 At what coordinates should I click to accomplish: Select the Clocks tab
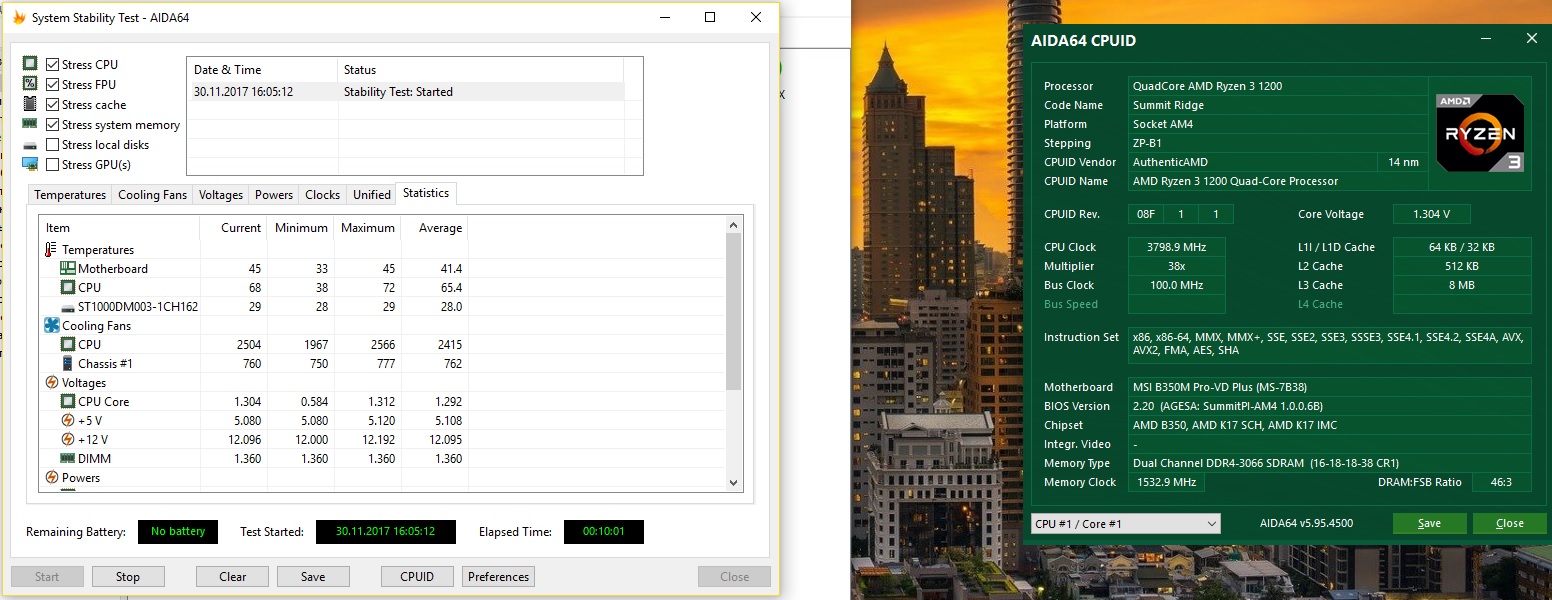tap(323, 195)
